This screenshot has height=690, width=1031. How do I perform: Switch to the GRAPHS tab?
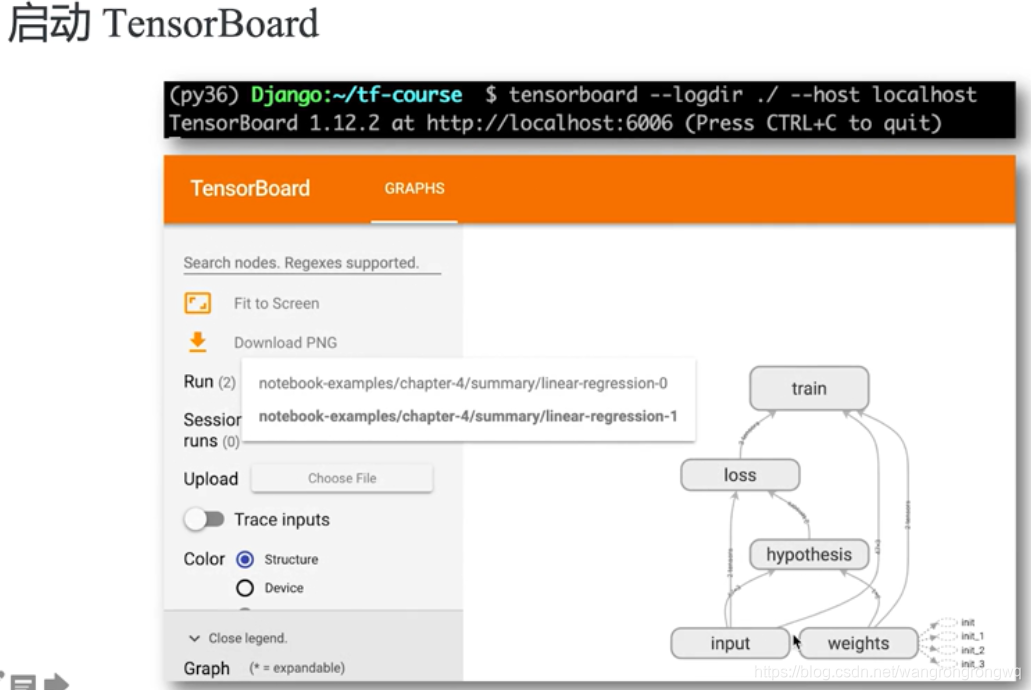click(414, 189)
